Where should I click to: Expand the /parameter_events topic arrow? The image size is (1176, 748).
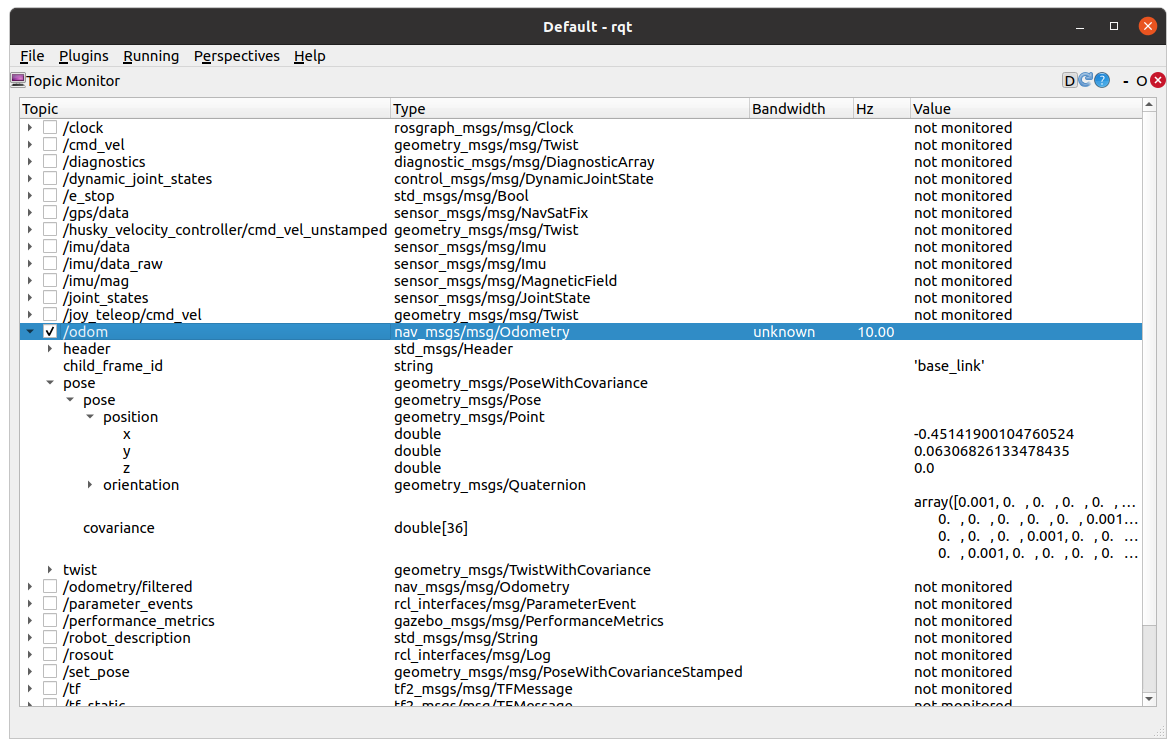coord(30,604)
